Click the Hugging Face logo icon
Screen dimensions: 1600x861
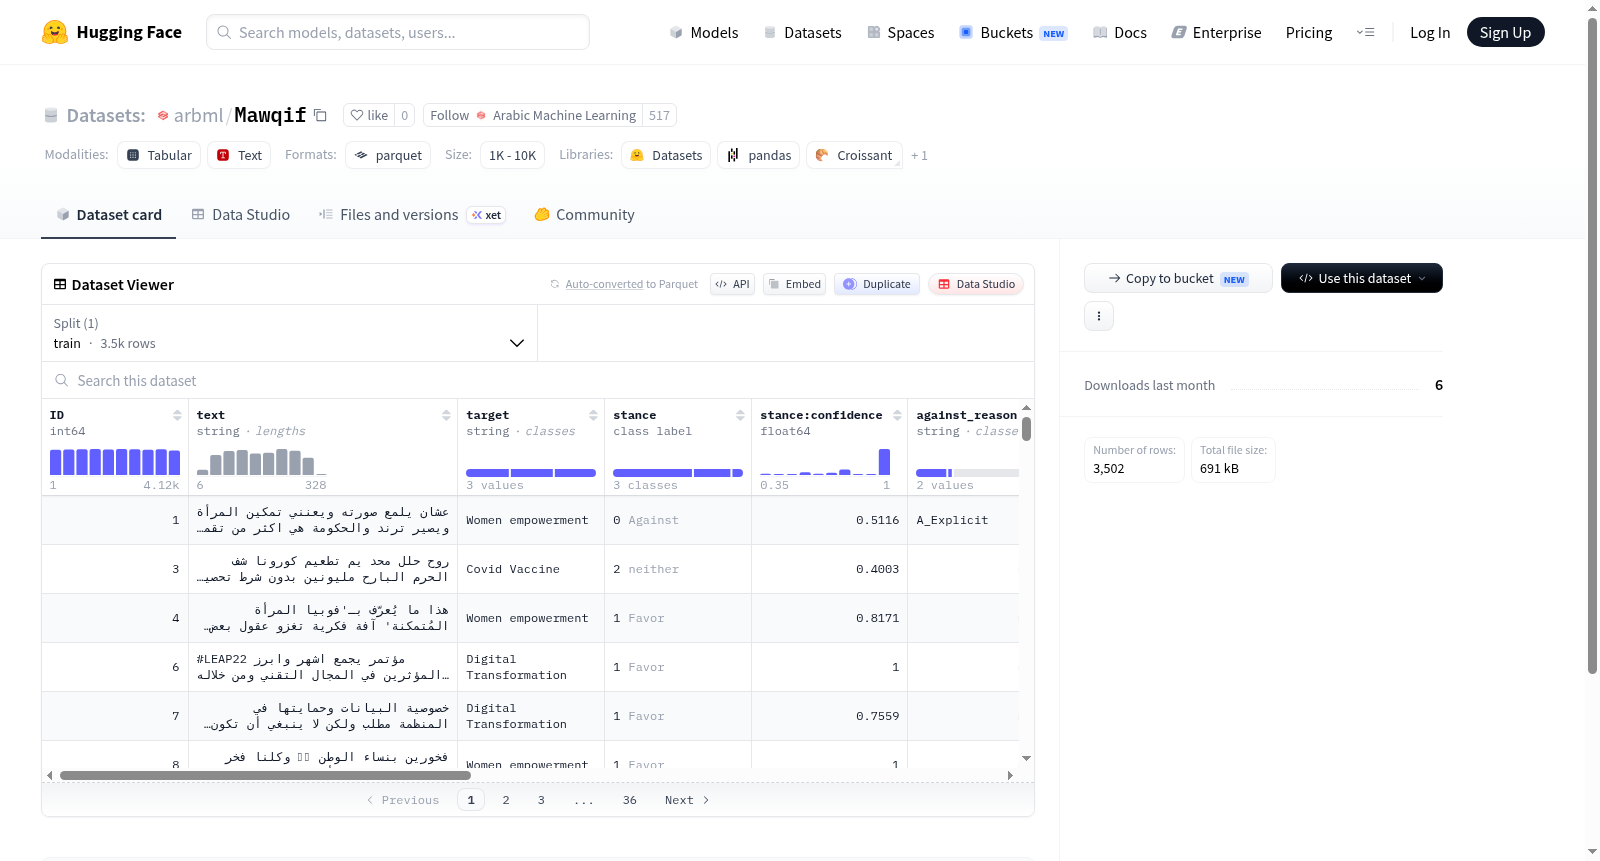[55, 32]
